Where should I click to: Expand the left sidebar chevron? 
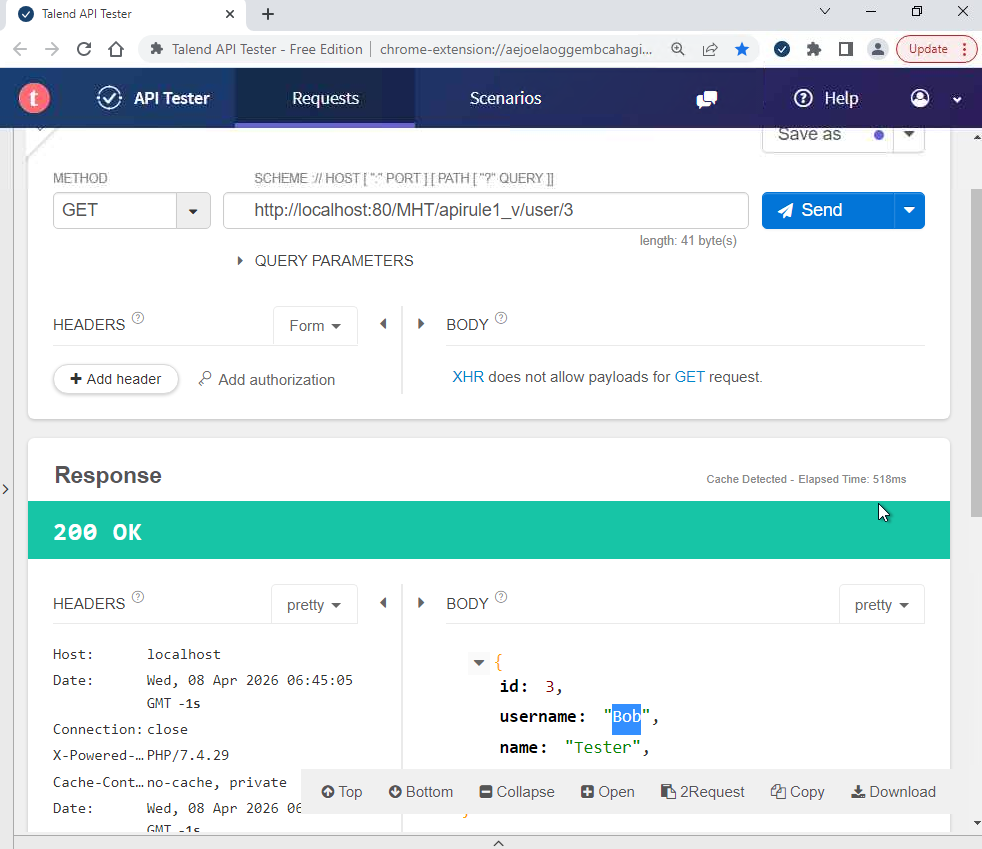6,489
